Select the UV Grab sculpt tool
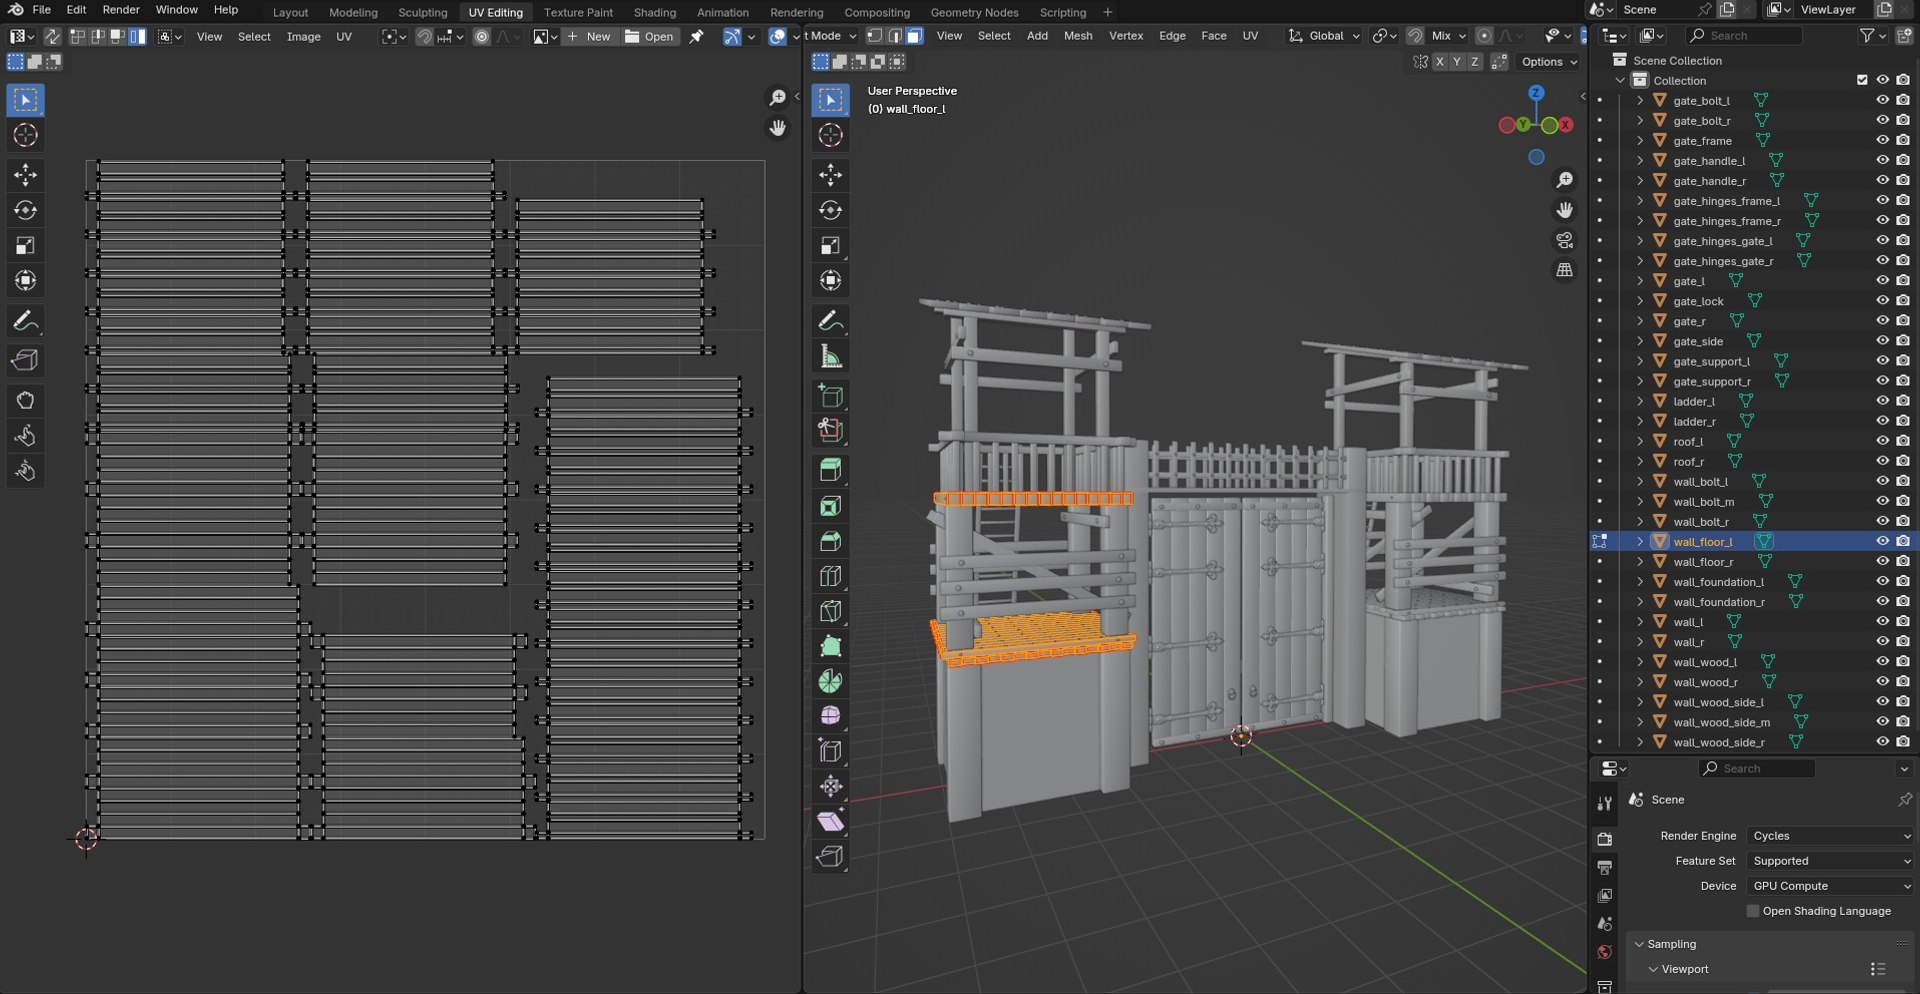 [x=25, y=401]
